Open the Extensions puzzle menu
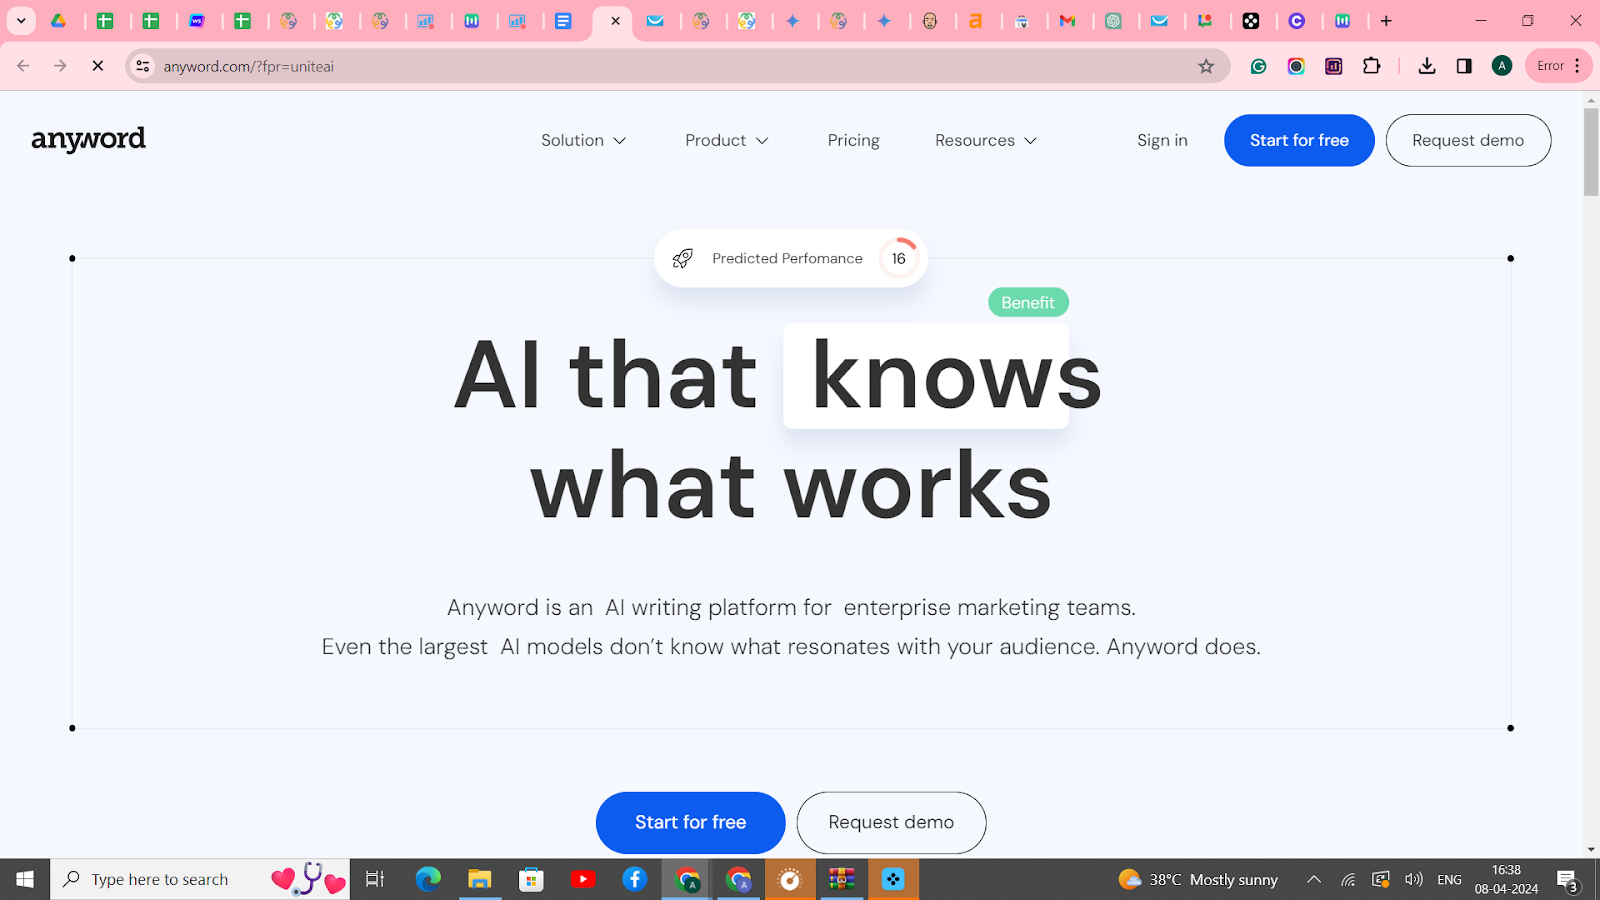Screen dimensions: 1600x900 1372,66
